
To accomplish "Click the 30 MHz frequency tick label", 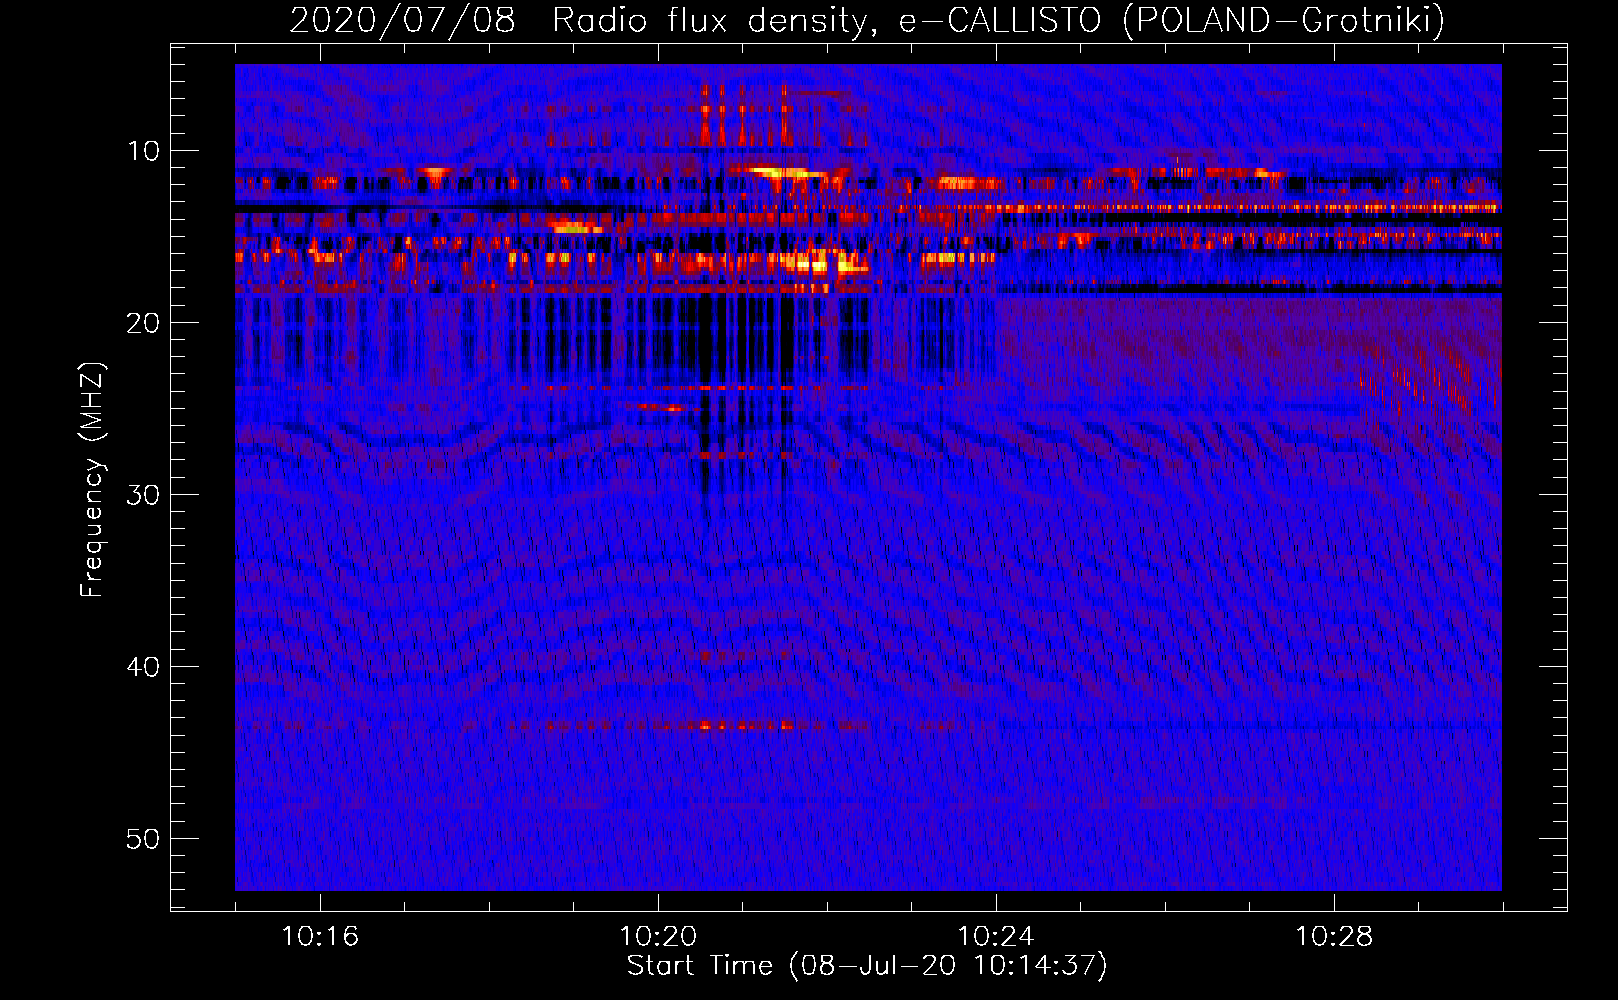I will [144, 495].
